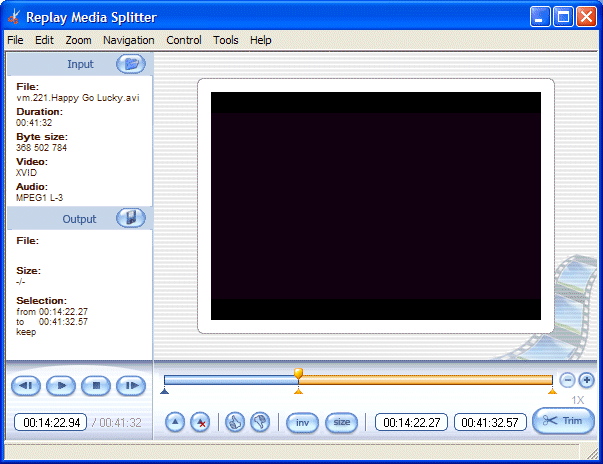Open the Edit menu
603x464 pixels.
coord(44,40)
